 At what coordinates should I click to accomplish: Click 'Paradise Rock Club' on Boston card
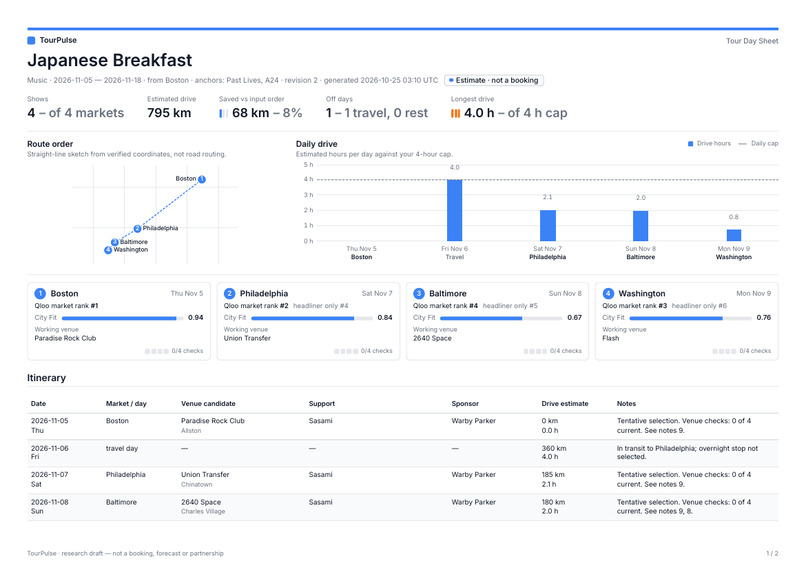(x=65, y=338)
